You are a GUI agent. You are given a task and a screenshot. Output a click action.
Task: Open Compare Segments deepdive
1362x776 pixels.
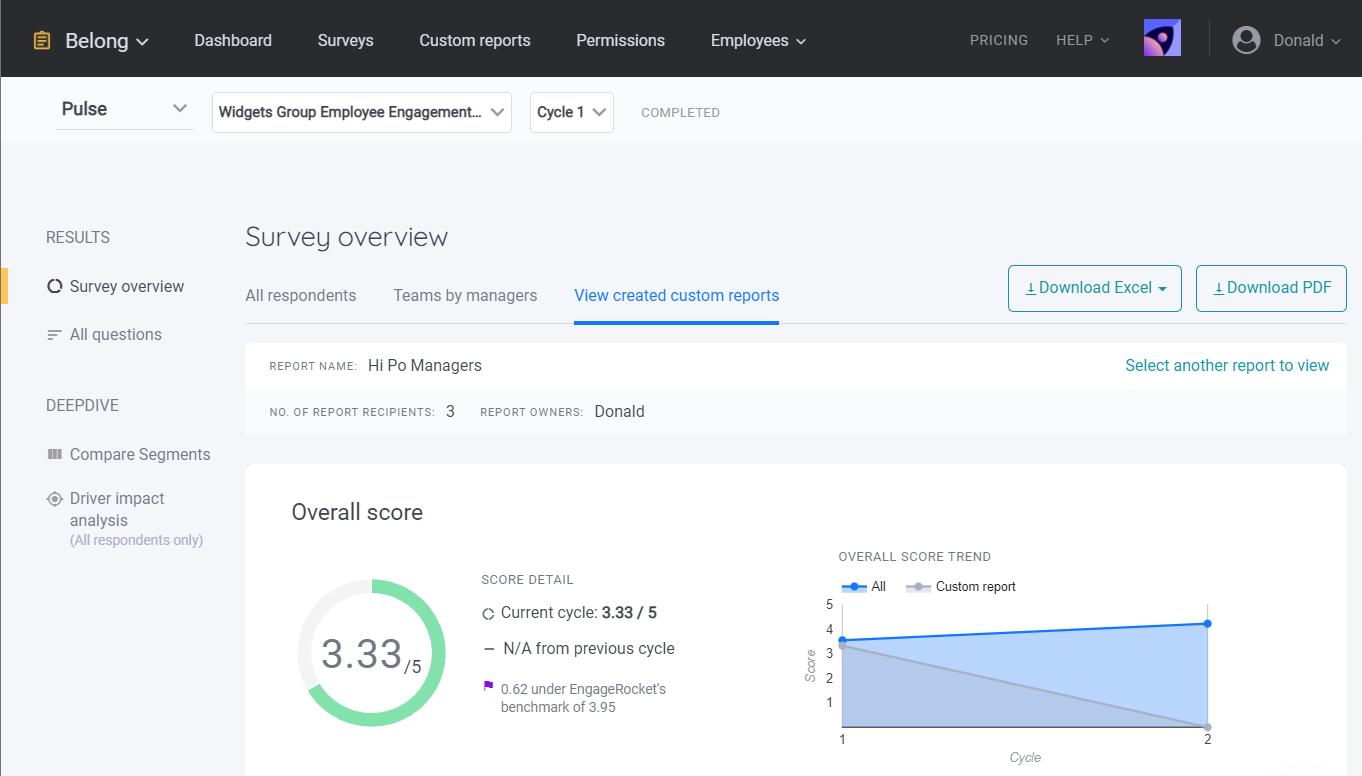point(140,454)
